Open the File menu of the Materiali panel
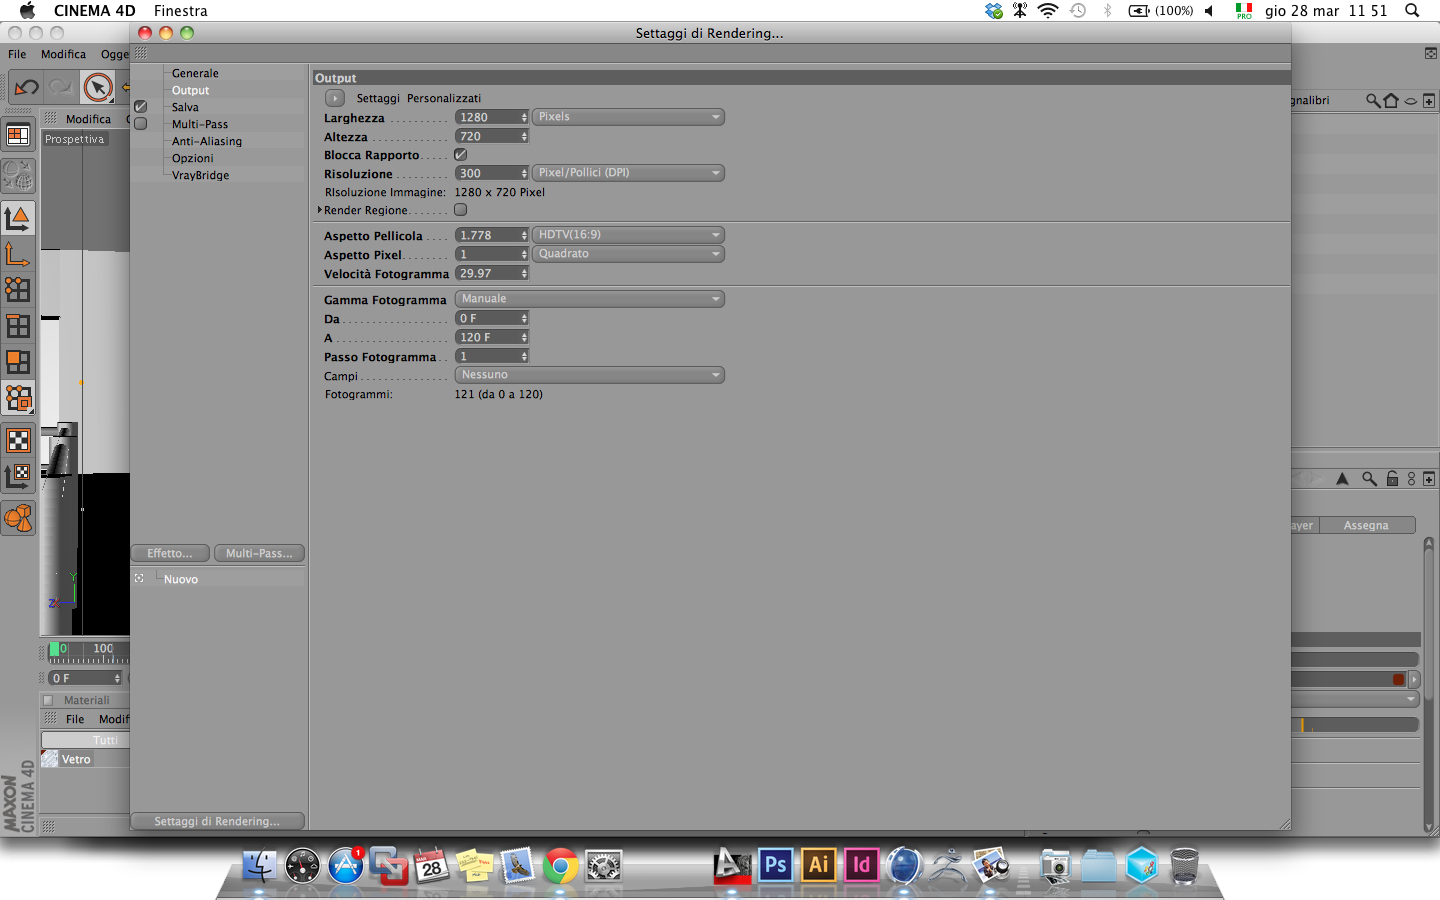Screen dimensions: 1440x900 pyautogui.click(x=75, y=719)
